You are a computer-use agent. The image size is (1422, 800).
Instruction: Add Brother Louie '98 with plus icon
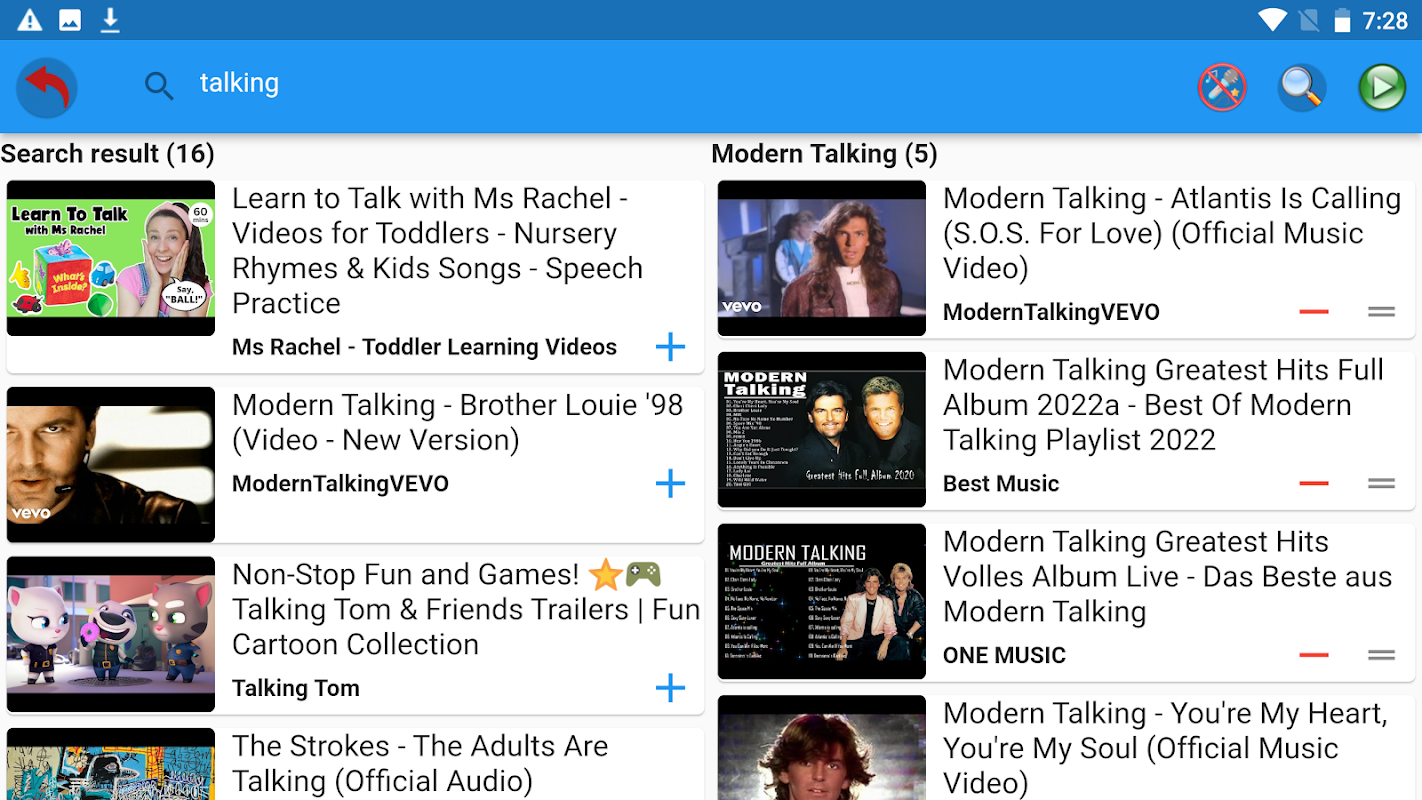click(x=670, y=484)
